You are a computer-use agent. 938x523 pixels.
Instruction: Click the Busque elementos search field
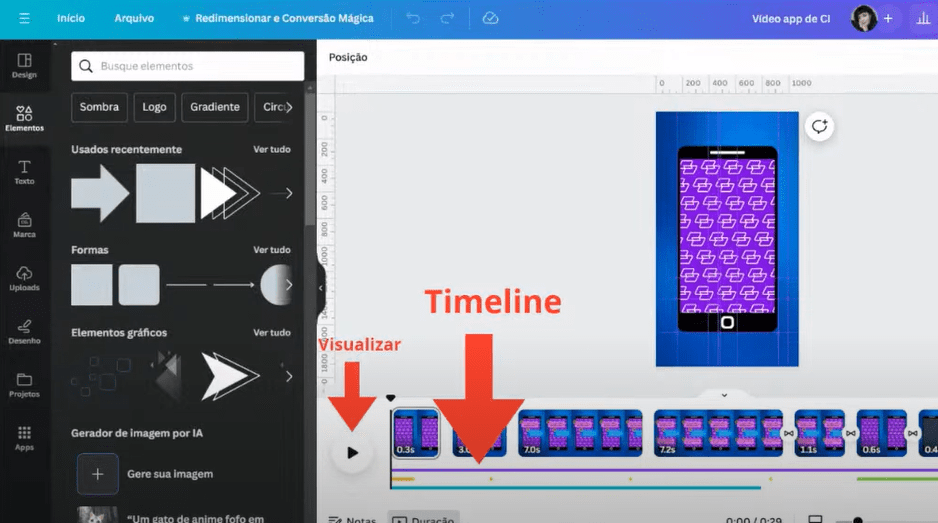pos(187,66)
